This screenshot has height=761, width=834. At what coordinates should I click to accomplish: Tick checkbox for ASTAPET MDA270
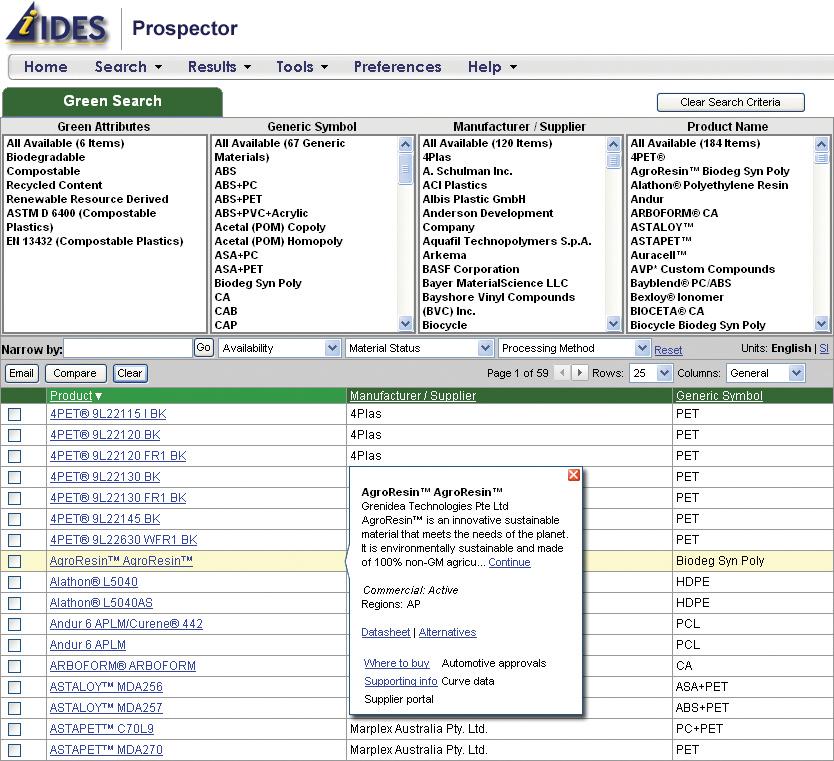point(14,750)
